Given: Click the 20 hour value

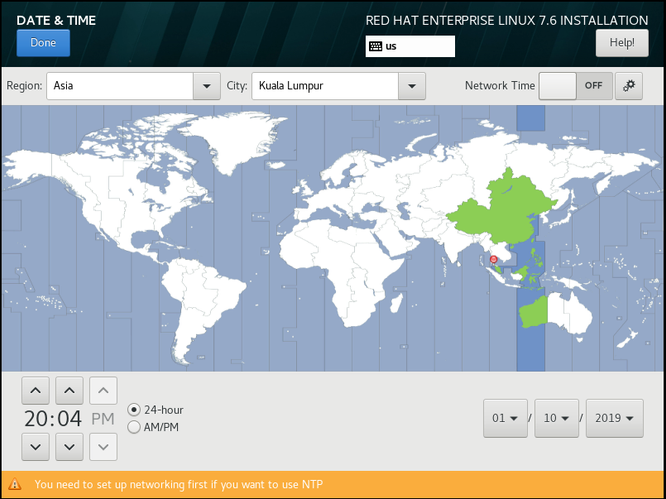Looking at the screenshot, I should coord(35,419).
